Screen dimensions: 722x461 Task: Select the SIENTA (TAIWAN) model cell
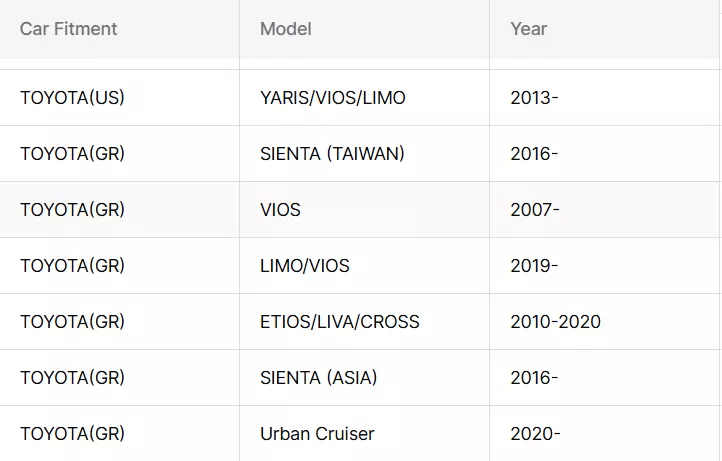click(364, 154)
